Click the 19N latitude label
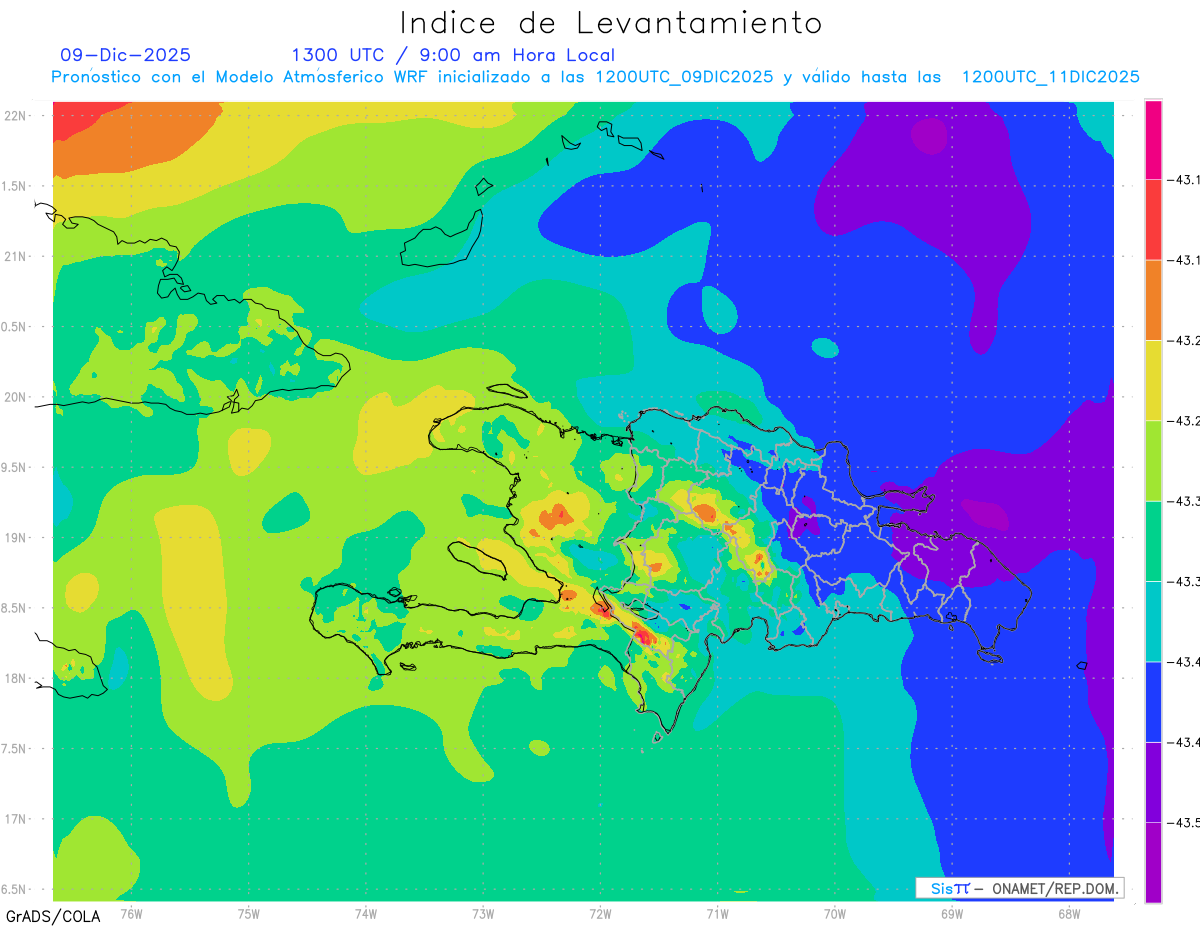Image resolution: width=1200 pixels, height=927 pixels. pos(17,537)
